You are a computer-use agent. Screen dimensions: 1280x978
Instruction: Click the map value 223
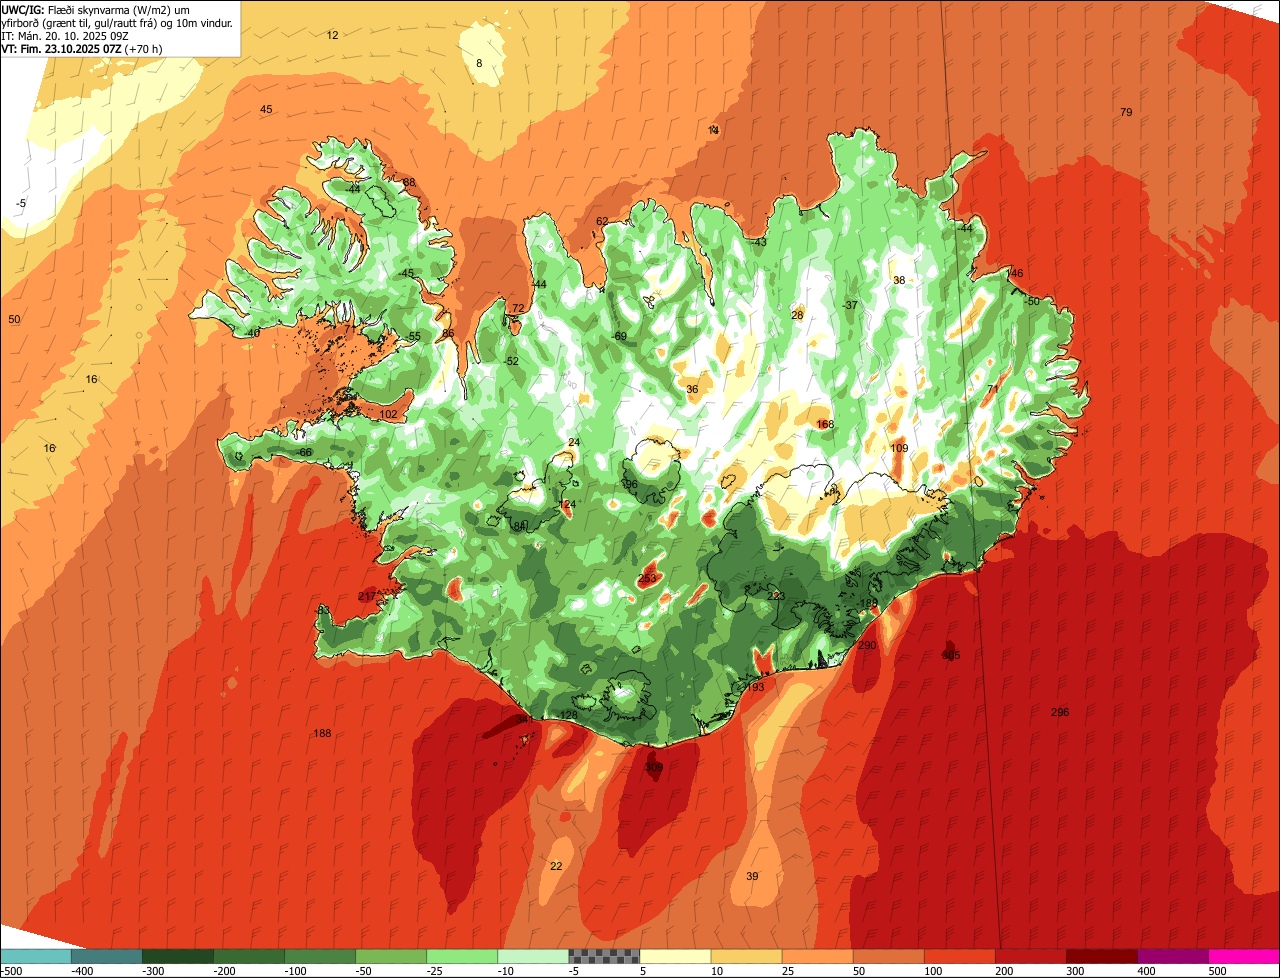(x=776, y=595)
